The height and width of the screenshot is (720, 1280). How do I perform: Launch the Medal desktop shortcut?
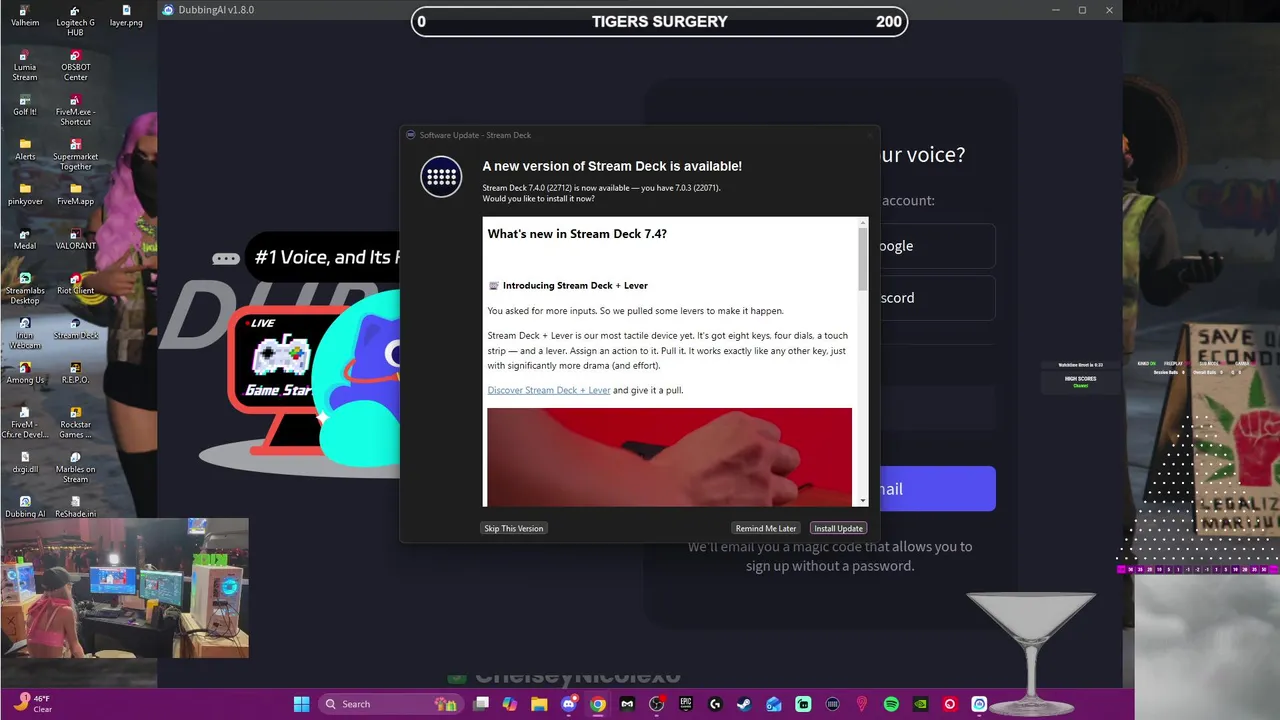click(25, 239)
